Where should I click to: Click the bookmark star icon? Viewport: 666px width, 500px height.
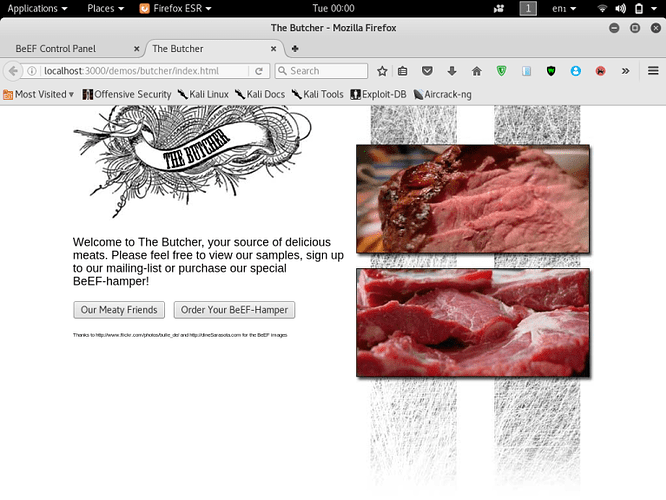(x=382, y=71)
